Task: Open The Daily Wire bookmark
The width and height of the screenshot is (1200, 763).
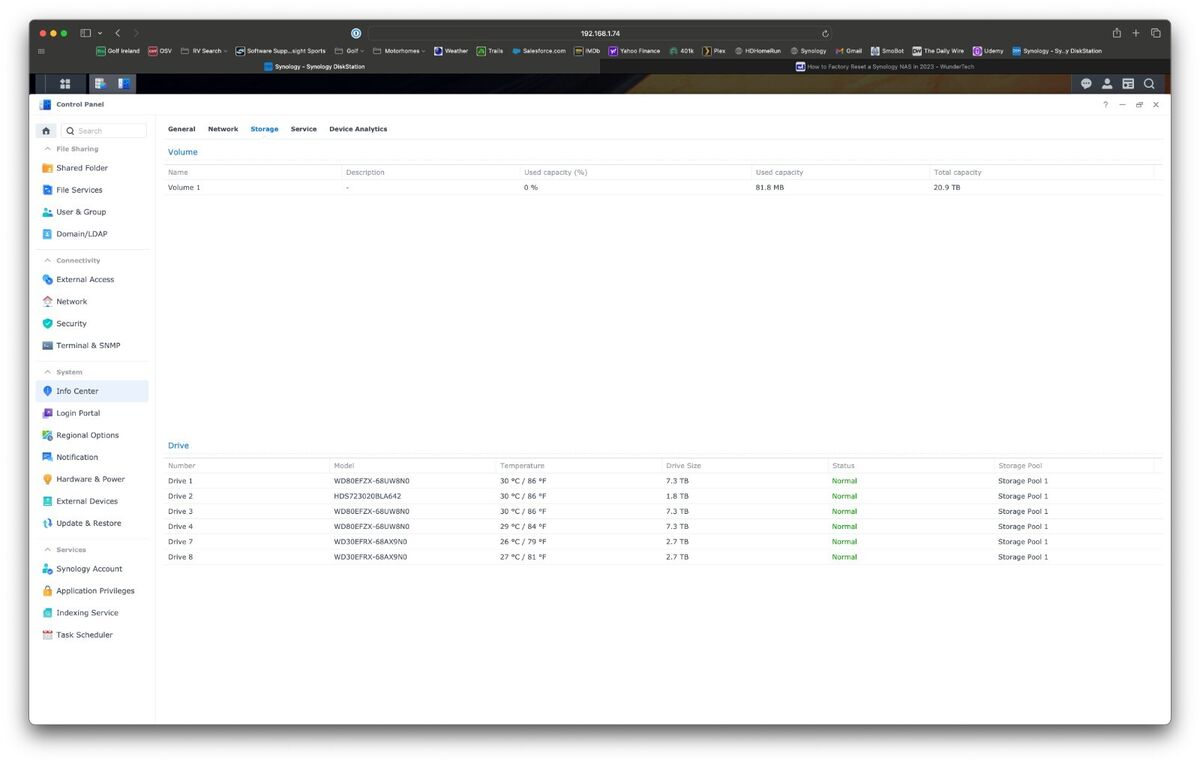Action: [938, 51]
